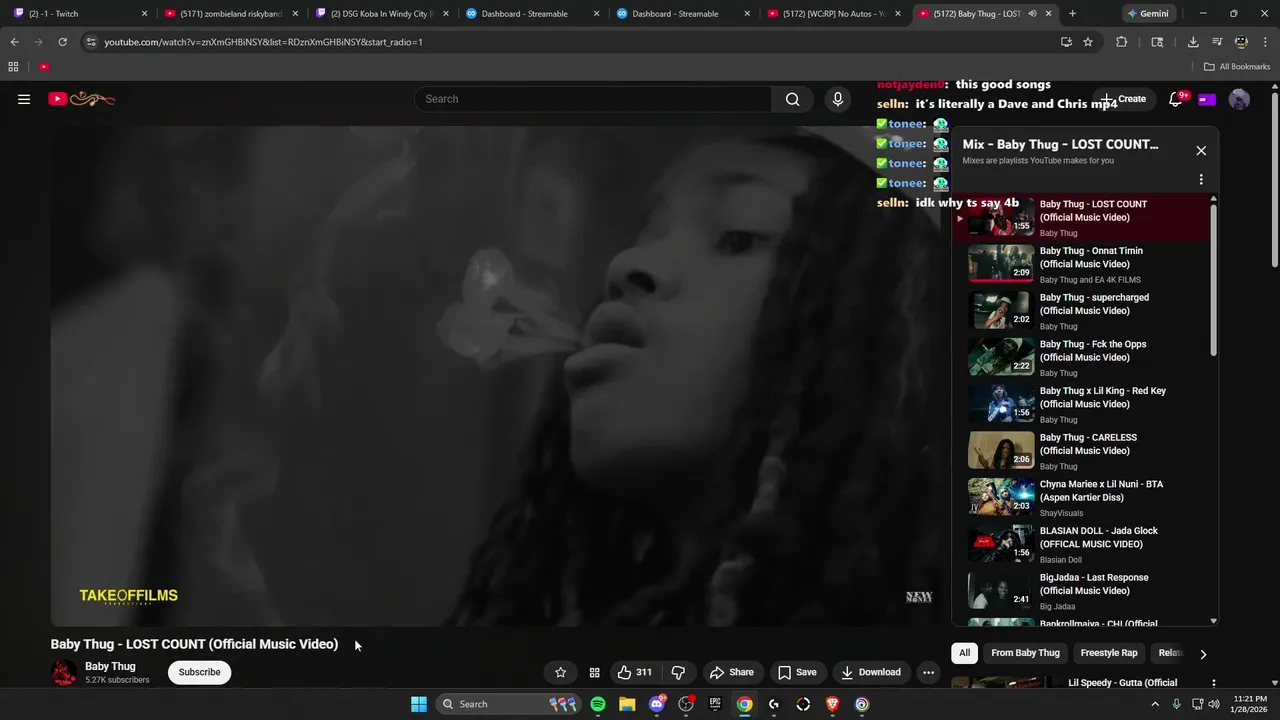This screenshot has height=720, width=1280.
Task: Switch to the (2) -1 - Twitch tab
Action: (80, 14)
